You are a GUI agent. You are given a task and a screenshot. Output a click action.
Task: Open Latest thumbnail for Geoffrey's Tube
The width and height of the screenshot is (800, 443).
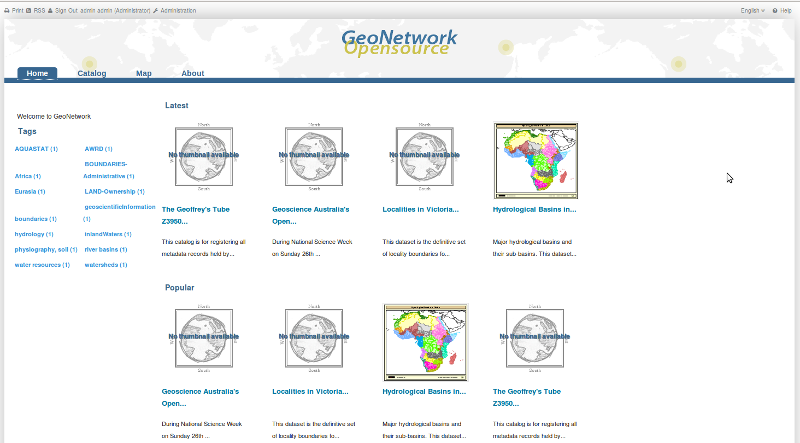[x=204, y=157]
